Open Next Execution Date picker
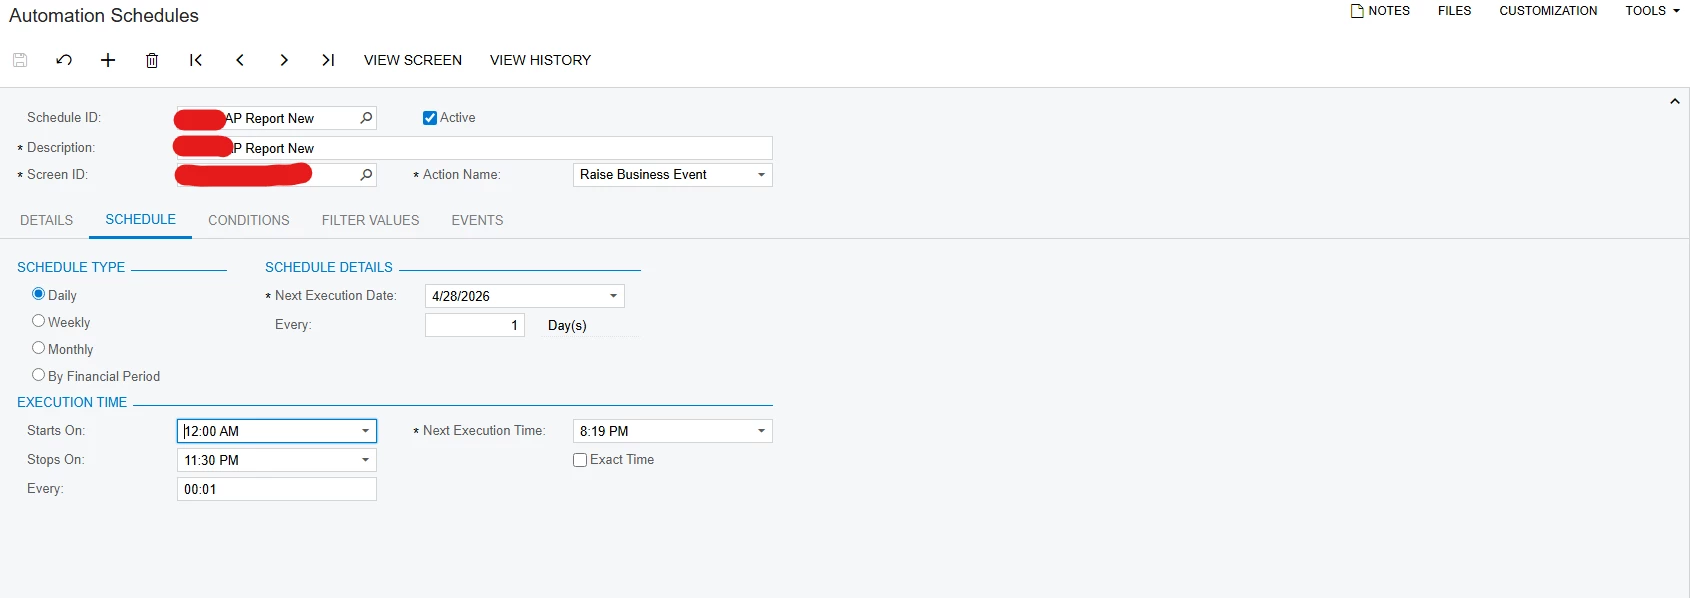This screenshot has width=1690, height=598. pos(614,296)
